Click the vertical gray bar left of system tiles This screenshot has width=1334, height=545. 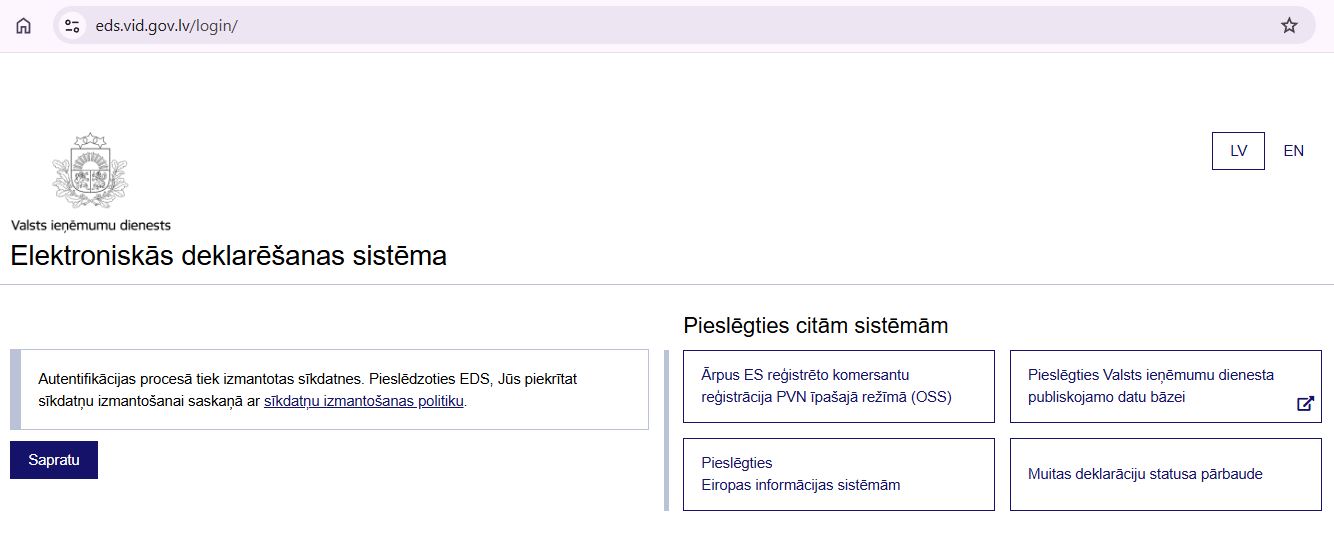pos(666,430)
